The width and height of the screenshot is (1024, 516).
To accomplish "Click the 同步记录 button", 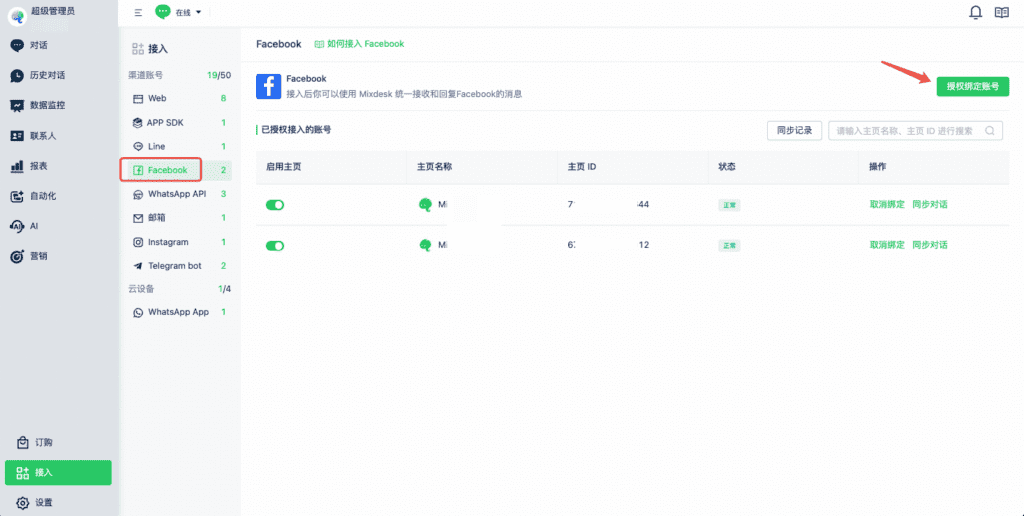I will click(x=794, y=130).
